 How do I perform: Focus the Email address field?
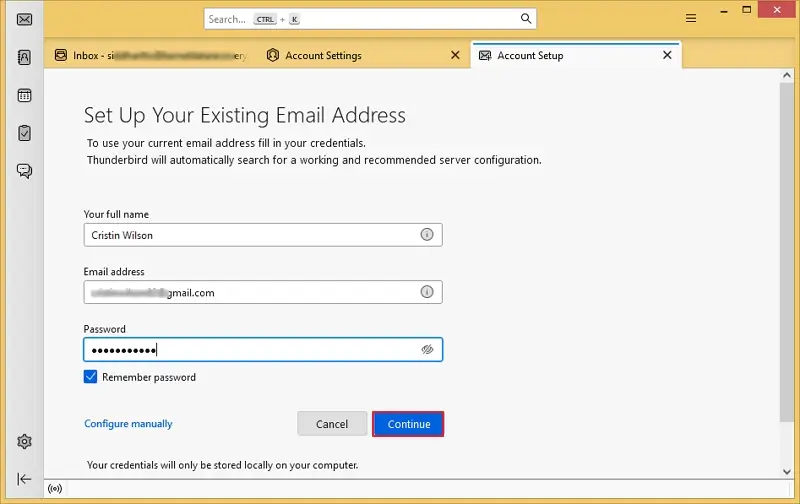coord(263,292)
